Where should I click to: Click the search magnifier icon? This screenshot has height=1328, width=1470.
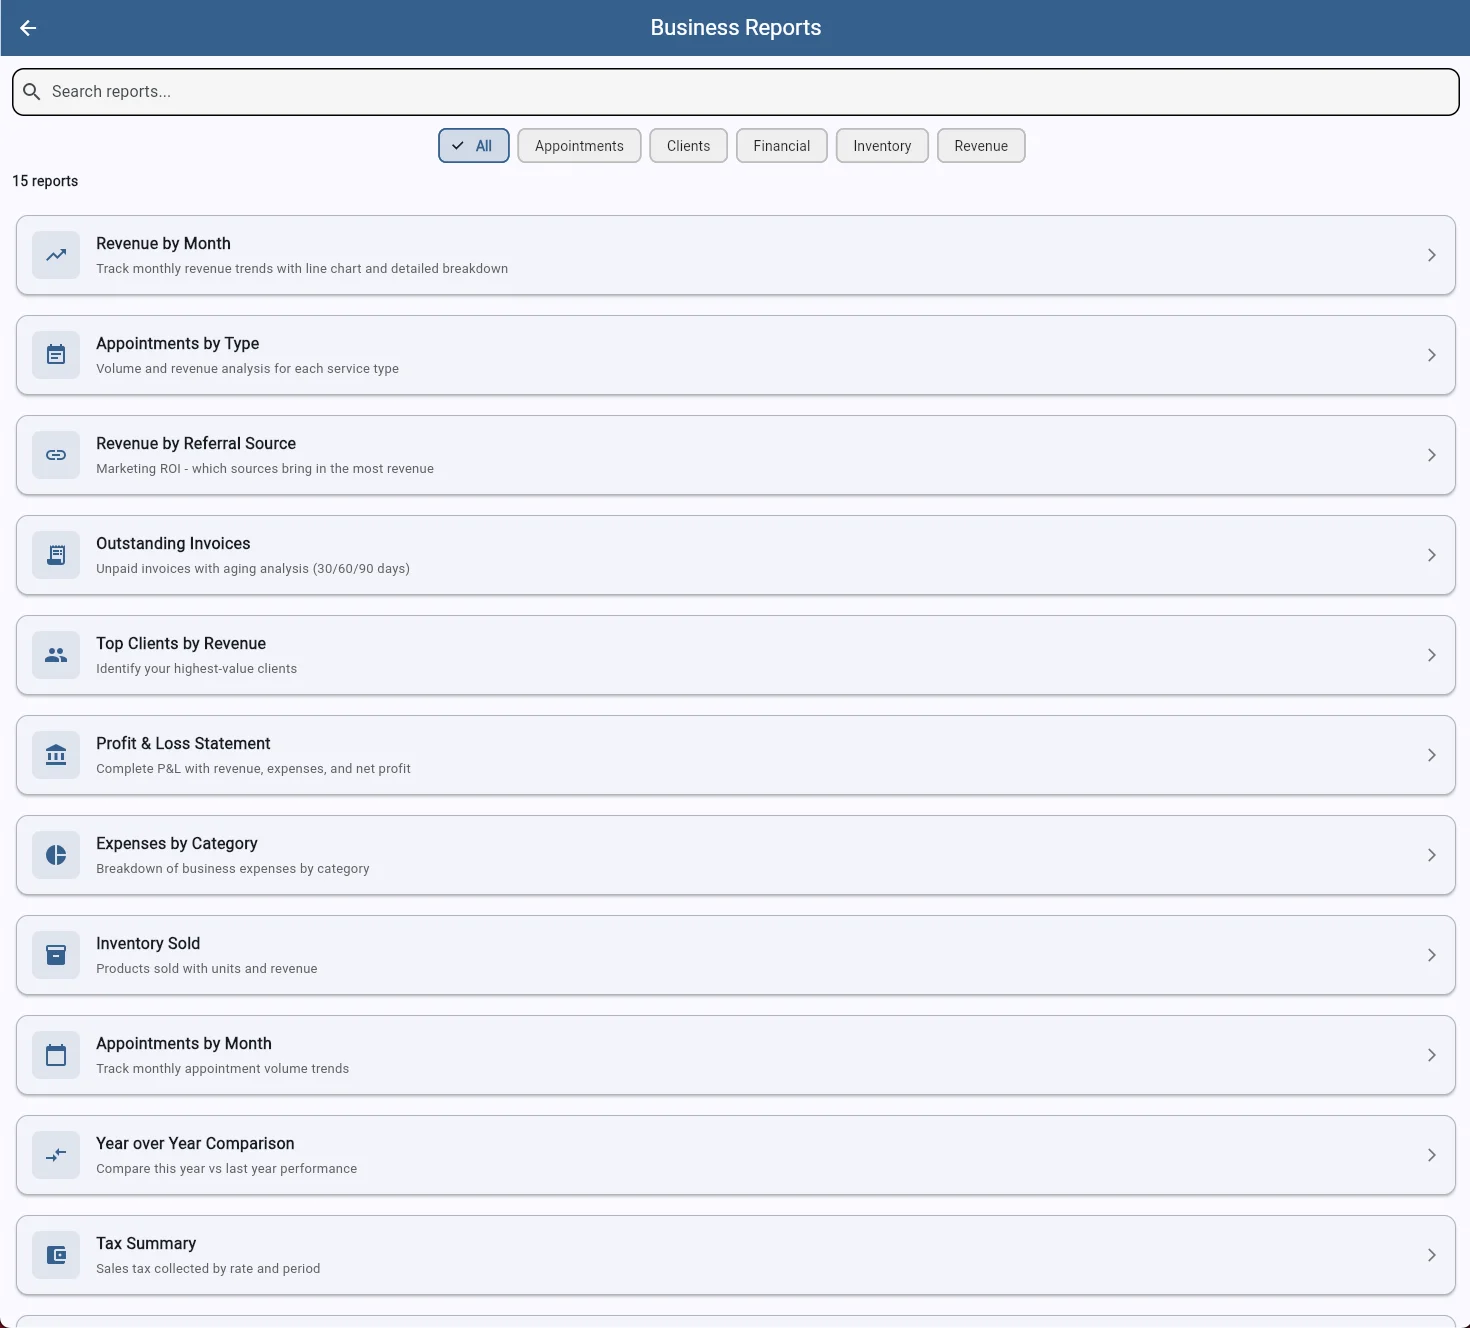click(32, 91)
